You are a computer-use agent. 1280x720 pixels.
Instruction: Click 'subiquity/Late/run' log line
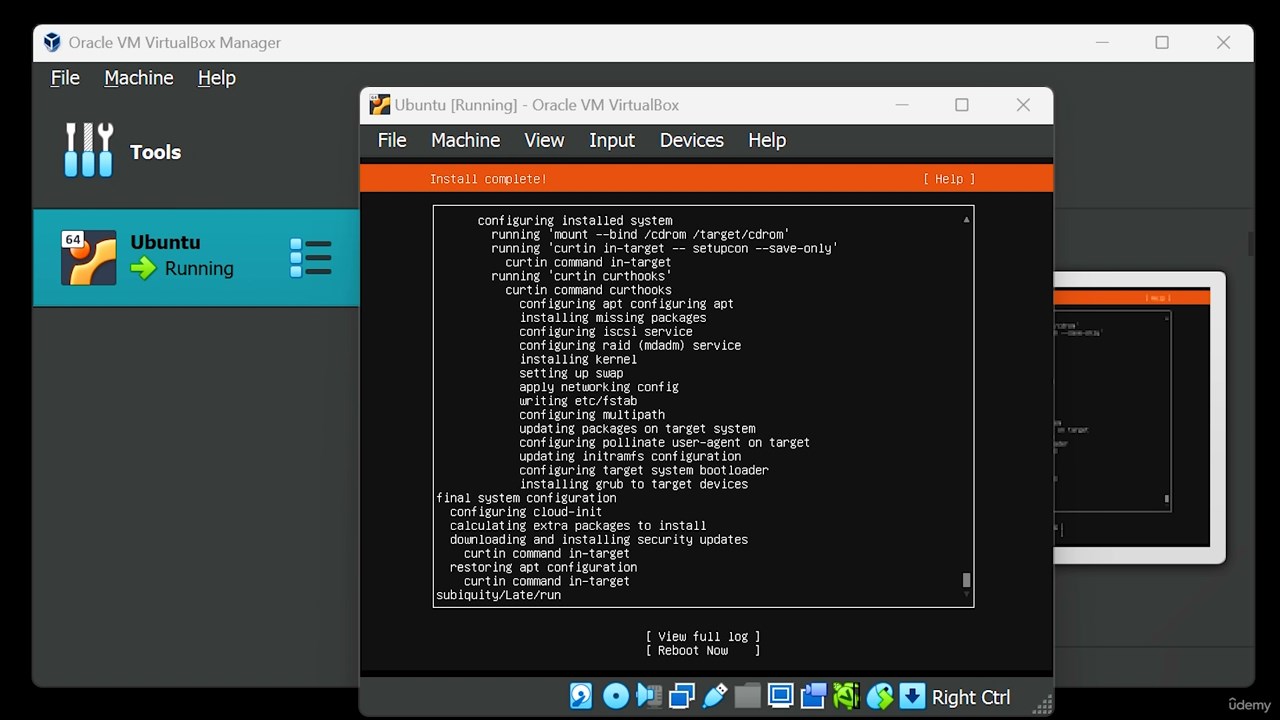pyautogui.click(x=498, y=595)
